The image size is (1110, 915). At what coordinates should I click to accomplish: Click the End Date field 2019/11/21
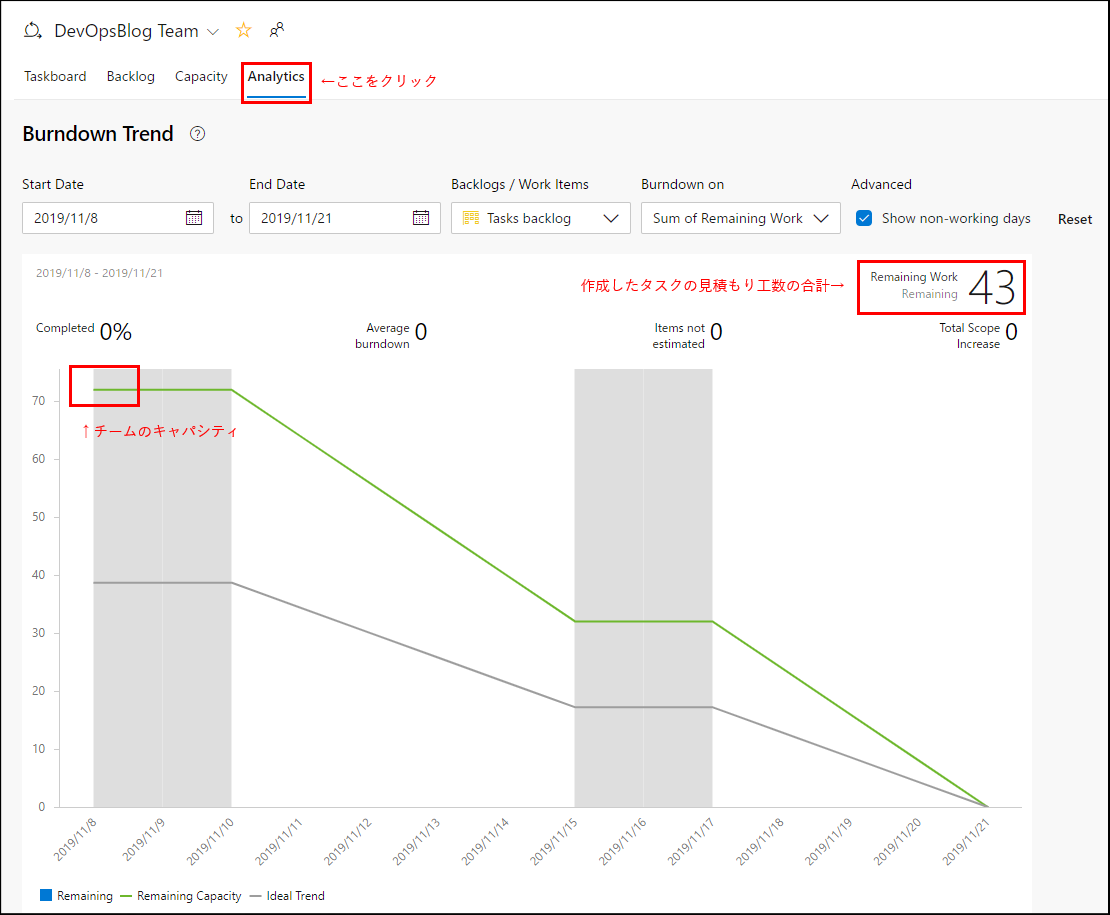coord(345,218)
